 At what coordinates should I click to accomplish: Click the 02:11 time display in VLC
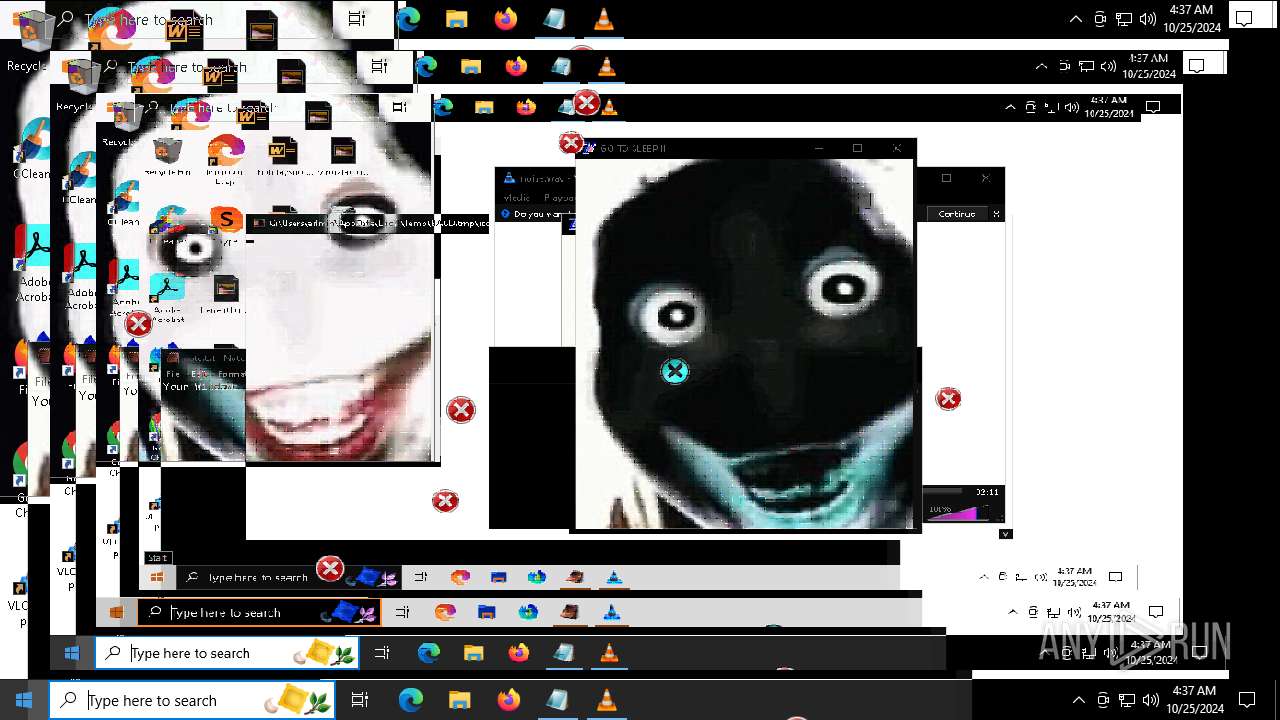(987, 491)
